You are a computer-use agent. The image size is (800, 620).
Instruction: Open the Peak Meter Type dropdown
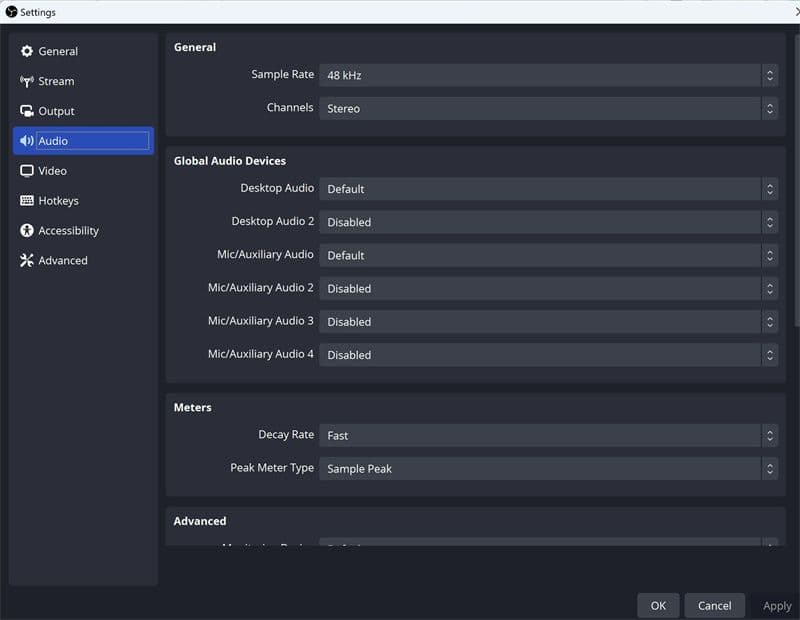tap(547, 468)
